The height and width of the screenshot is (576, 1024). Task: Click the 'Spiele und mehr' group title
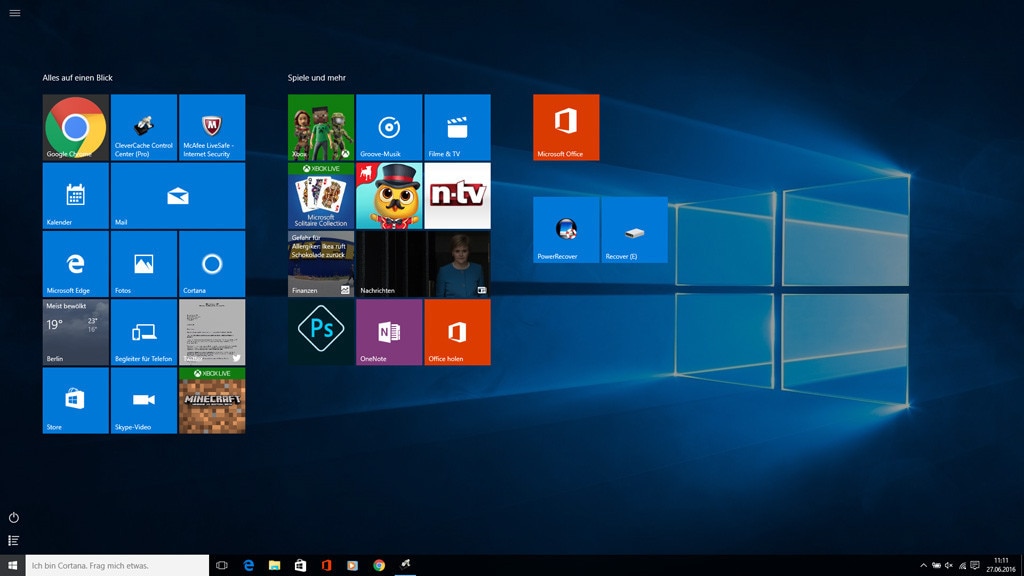coord(317,78)
